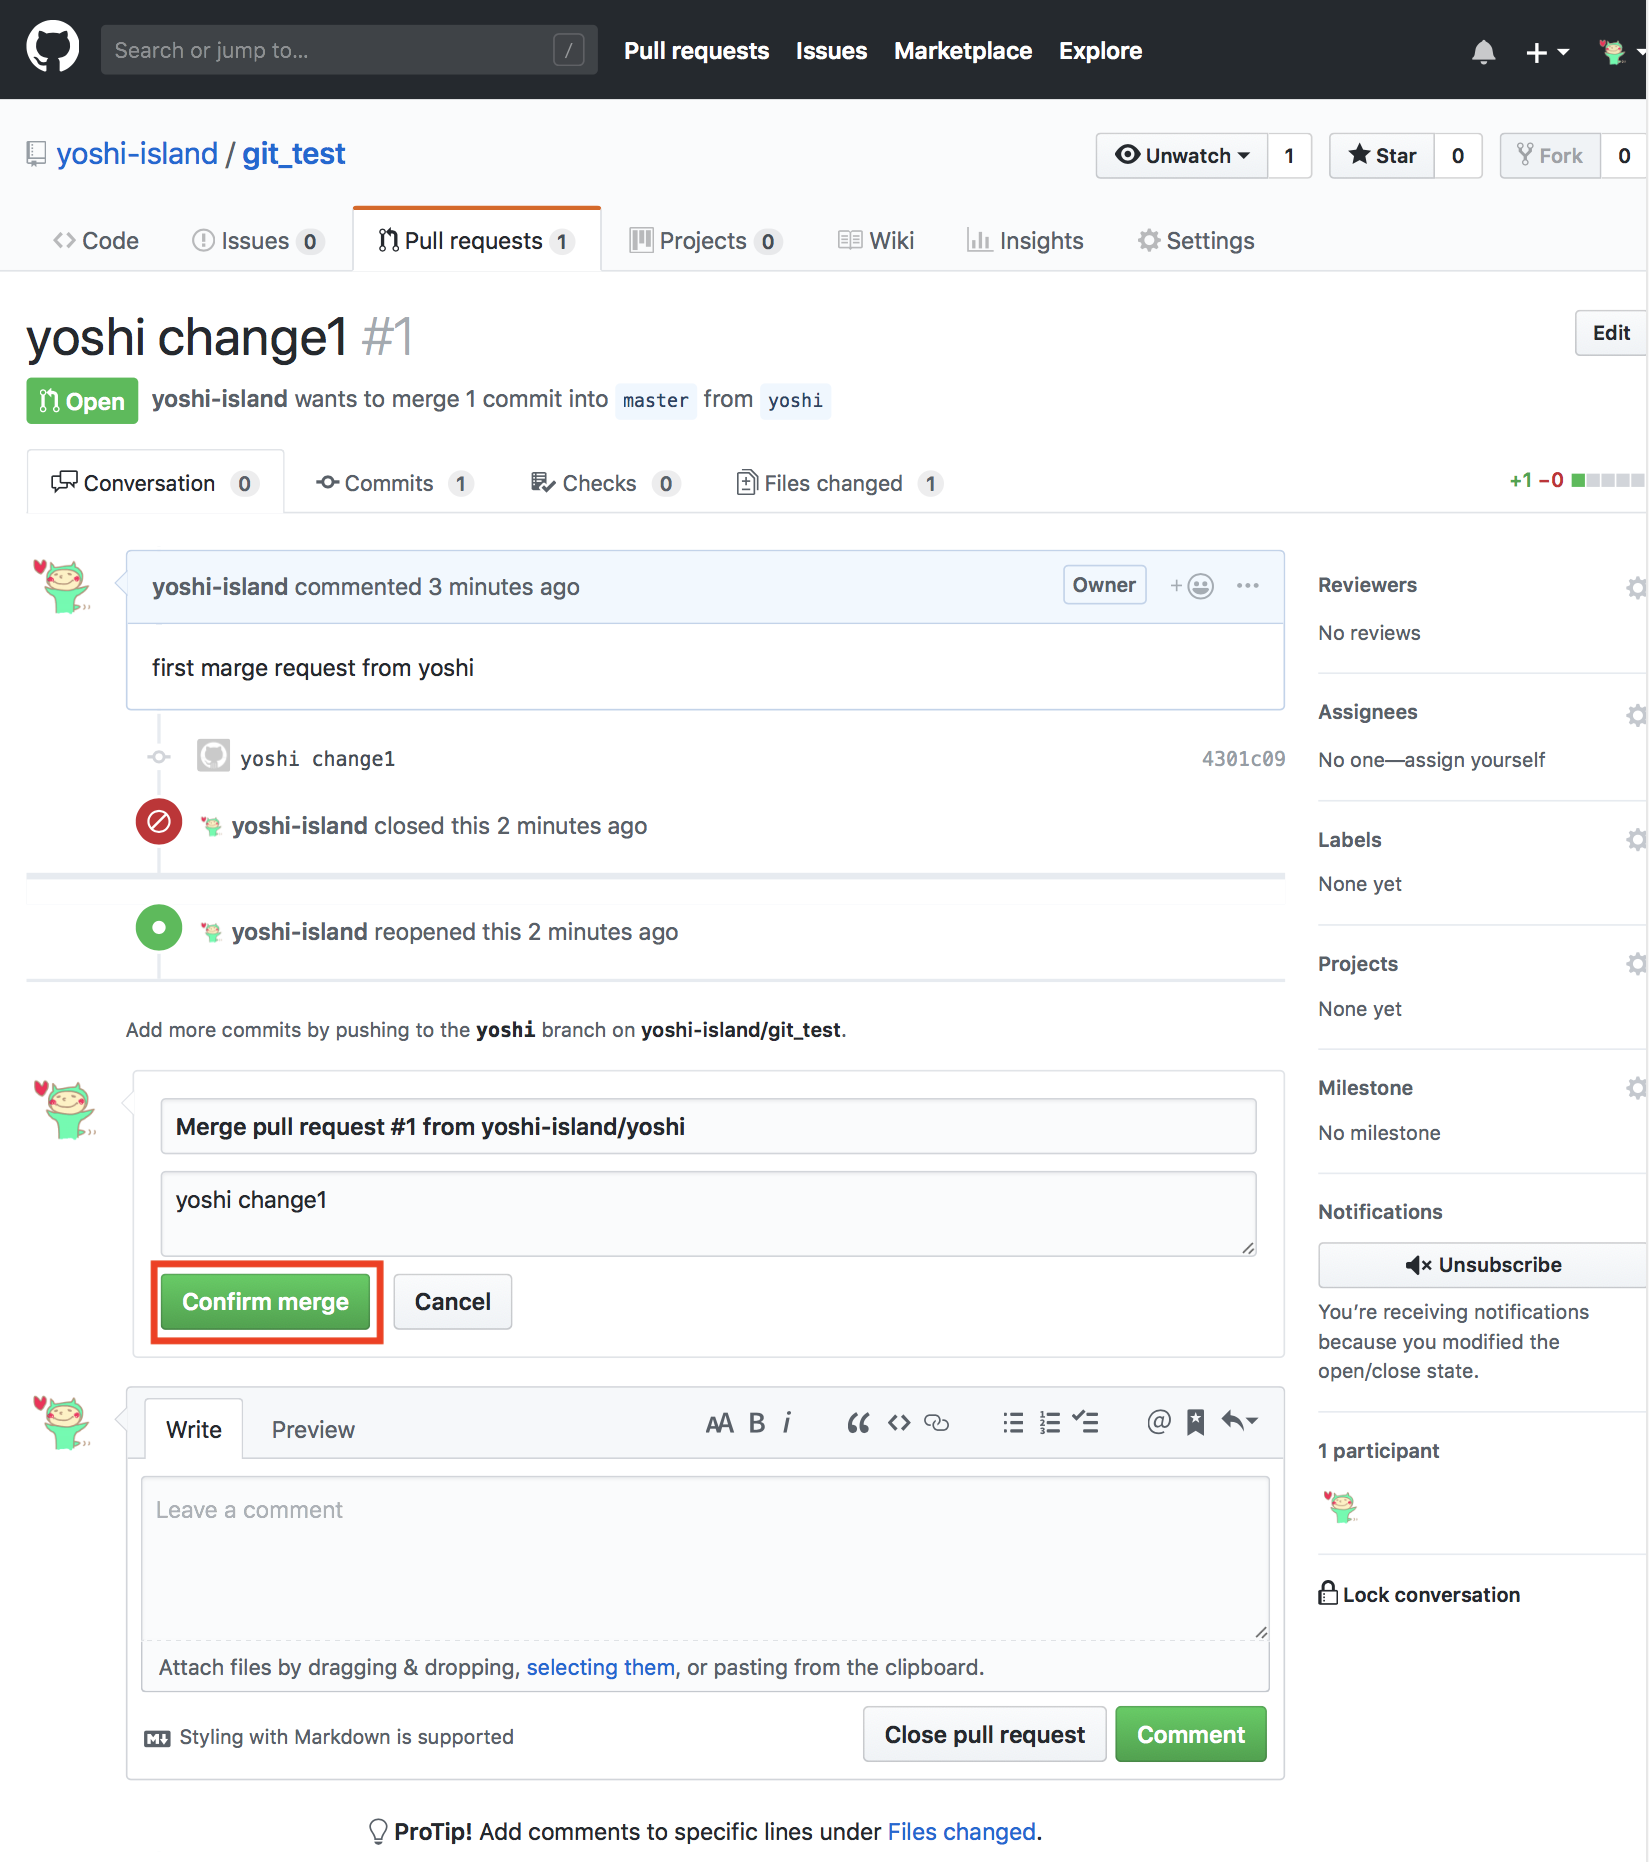The height and width of the screenshot is (1862, 1649).
Task: Focus the Search or jump to field
Action: (349, 50)
